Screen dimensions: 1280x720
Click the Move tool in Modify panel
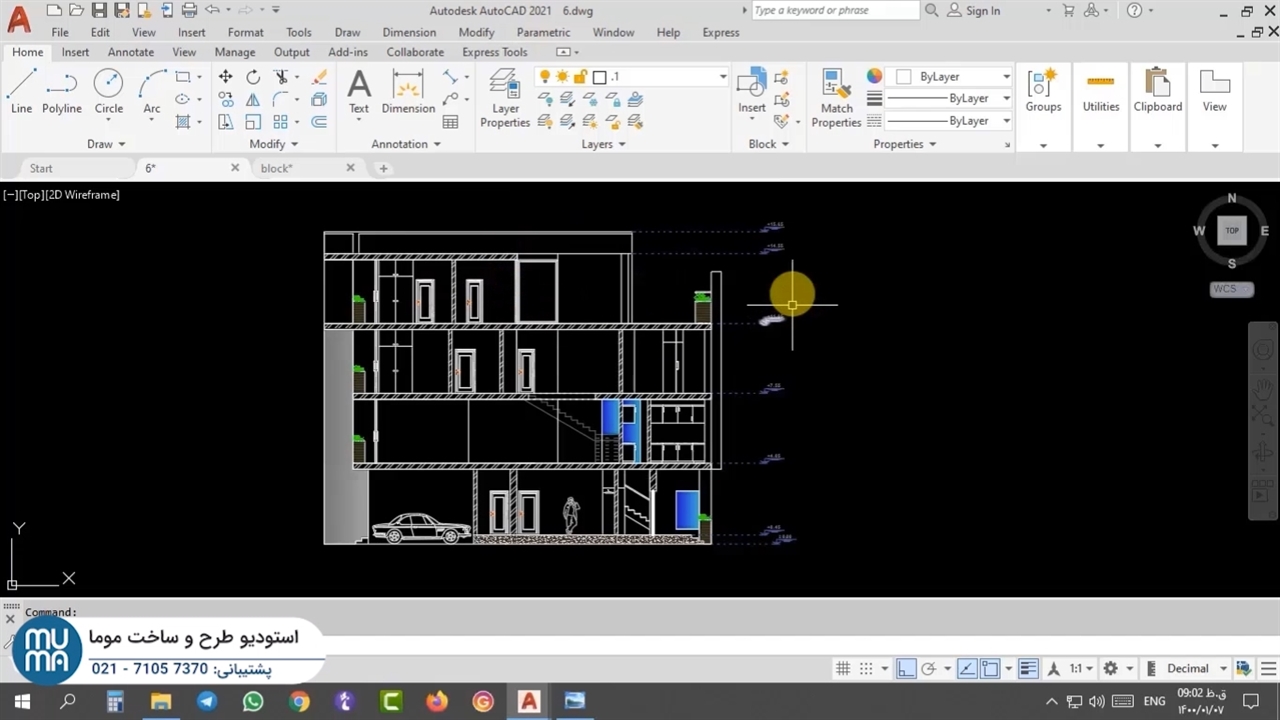click(x=226, y=77)
